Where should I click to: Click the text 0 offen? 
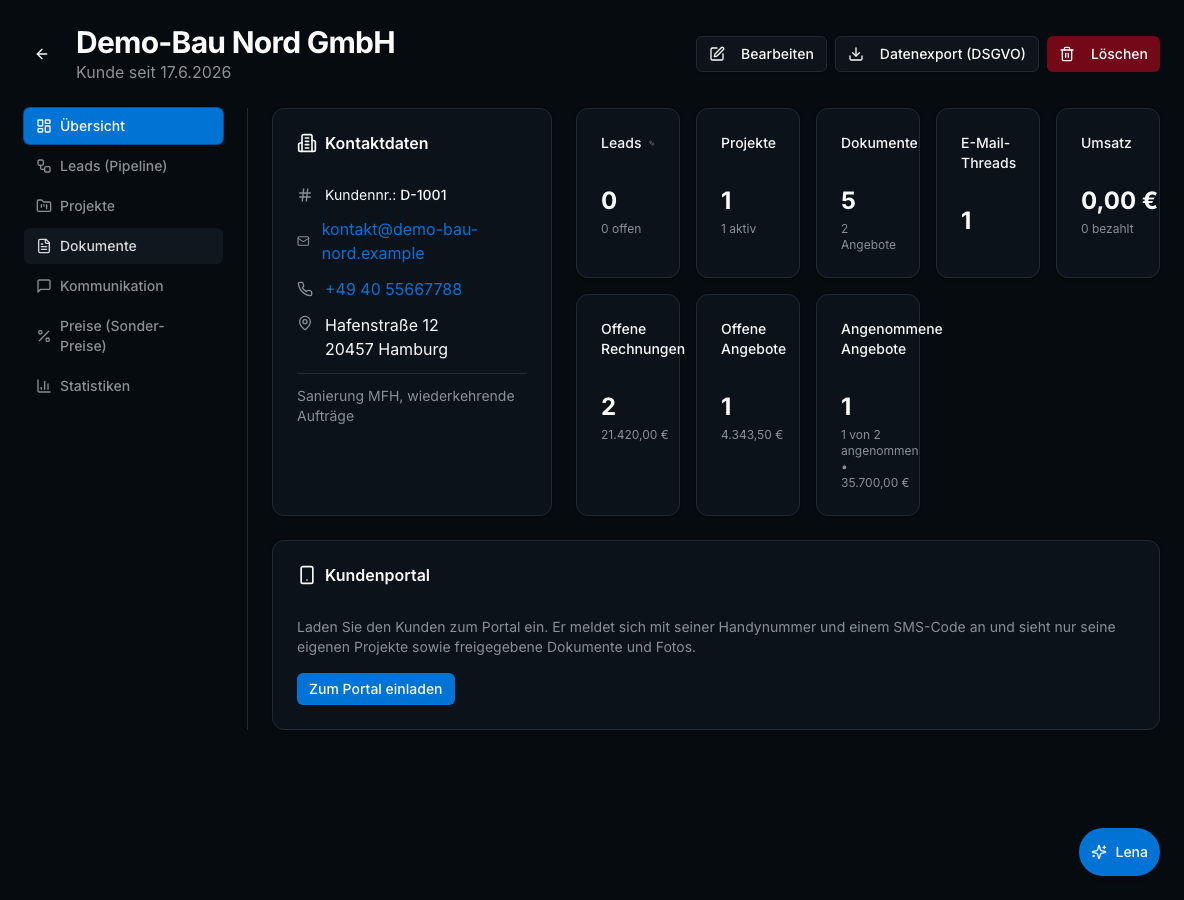[x=621, y=229]
